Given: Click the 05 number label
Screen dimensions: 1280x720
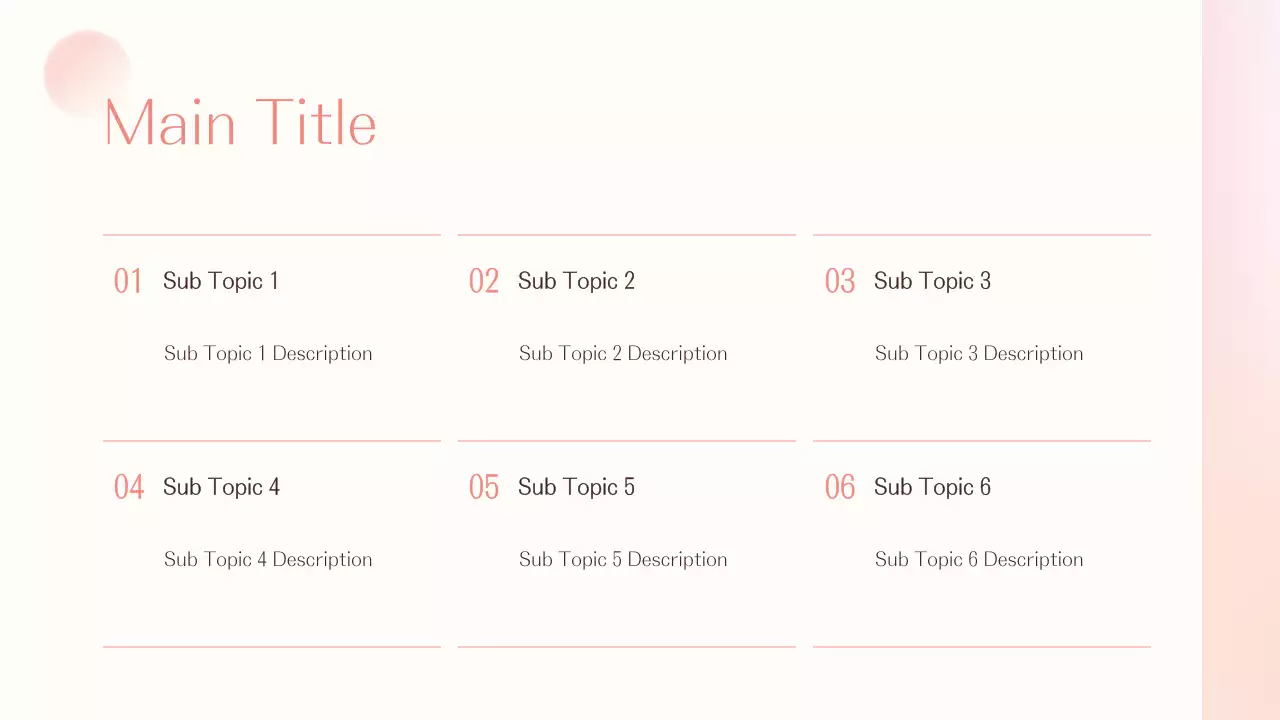Looking at the screenshot, I should [x=484, y=487].
